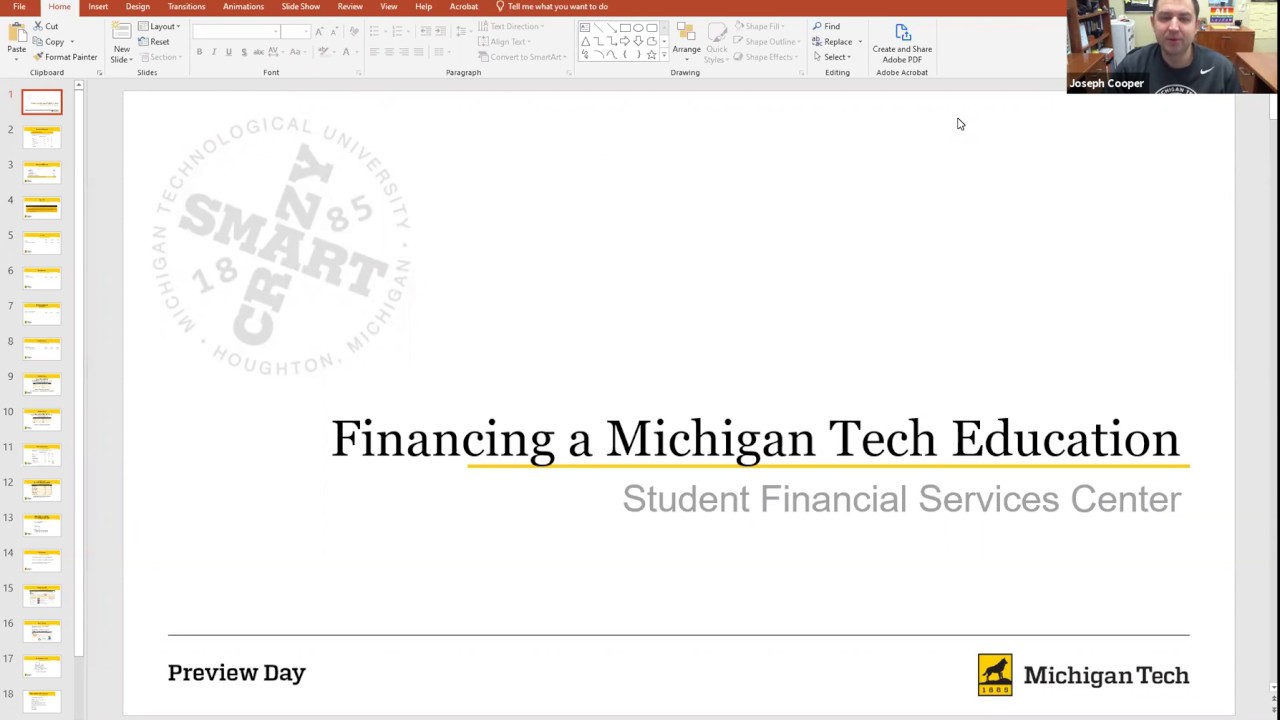This screenshot has height=720, width=1280.
Task: Click the Reset slide button
Action: (x=154, y=42)
